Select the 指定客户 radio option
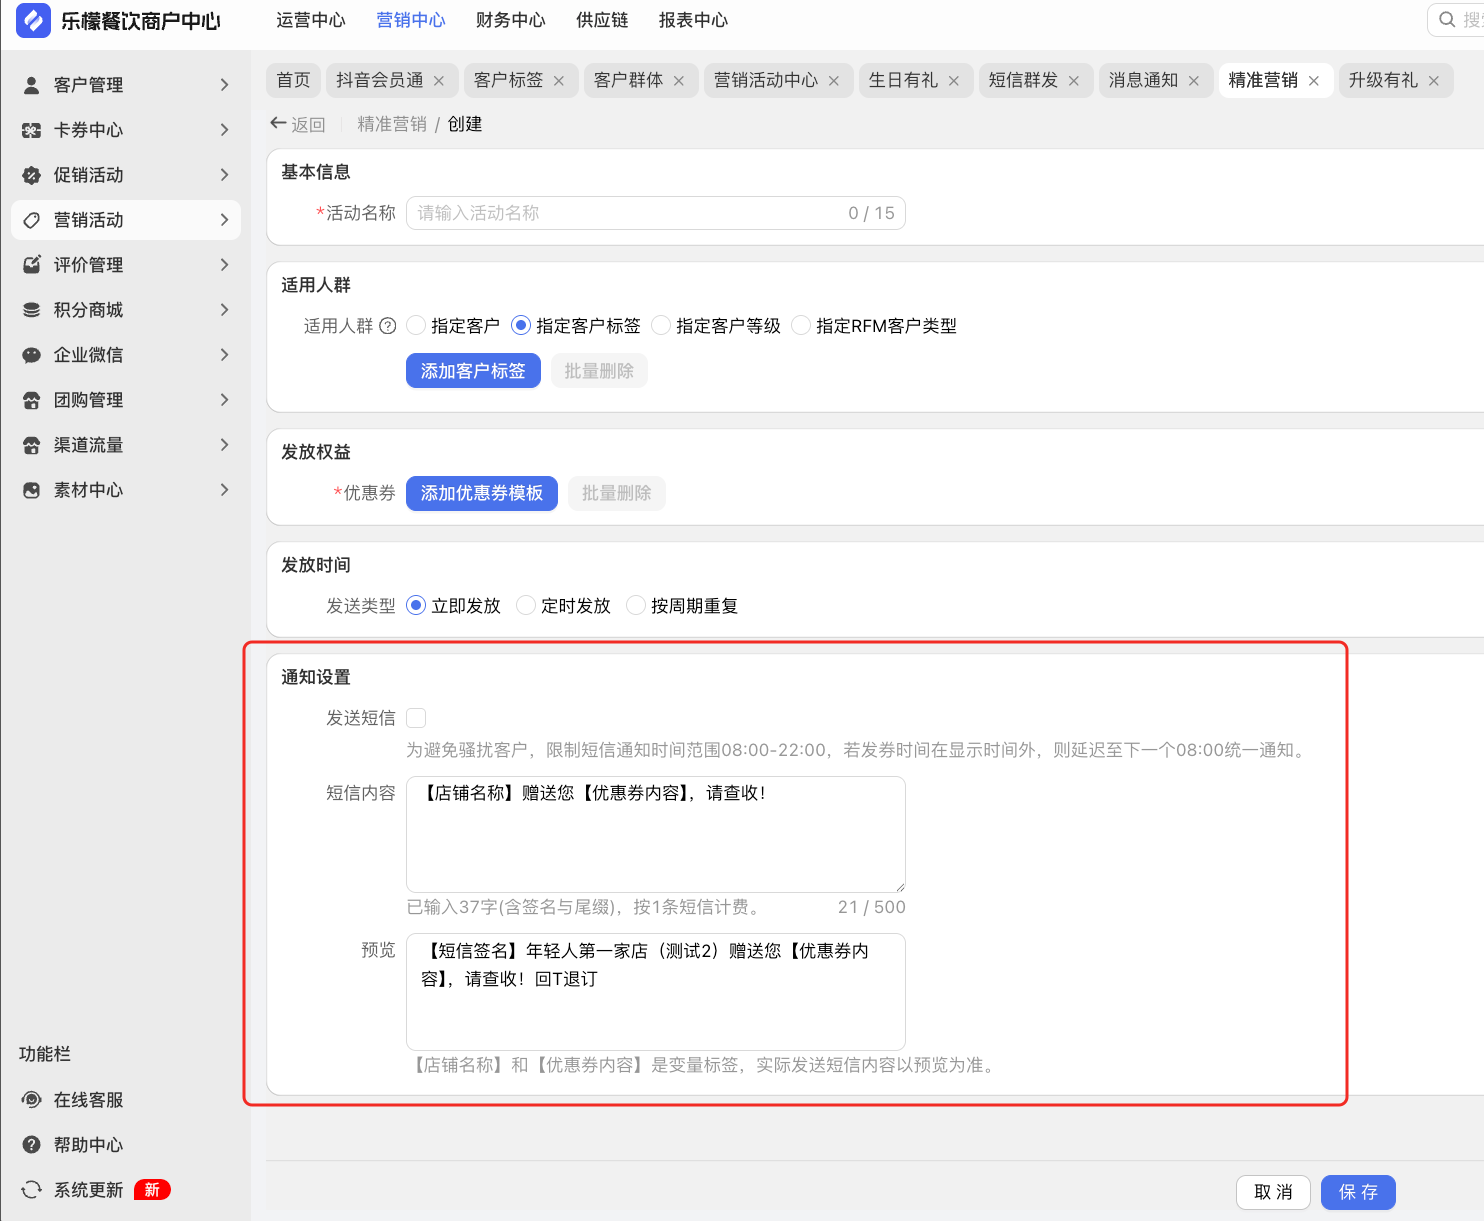This screenshot has width=1484, height=1221. [x=416, y=326]
